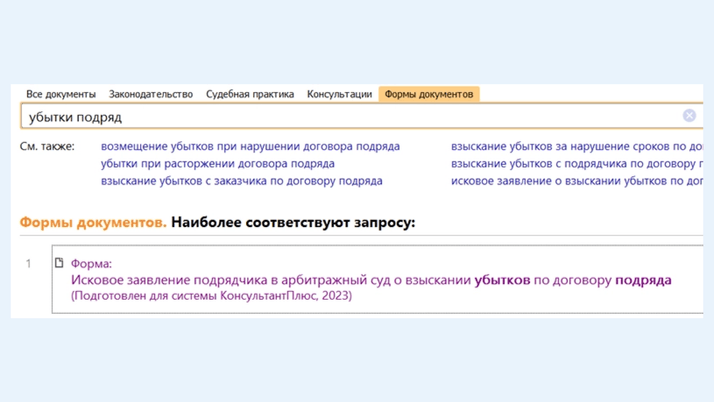Image resolution: width=714 pixels, height=402 pixels.
Task: Click the '(Подготовлен для системы КонсультантПлюс, 2023)' note
Action: 211,296
